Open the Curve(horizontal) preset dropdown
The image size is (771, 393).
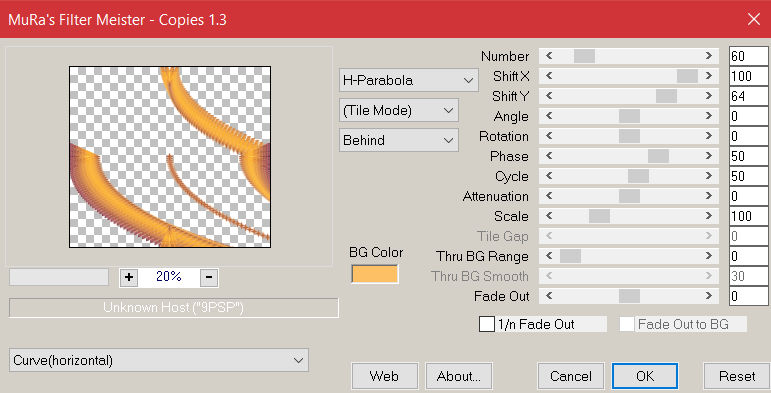[x=159, y=360]
